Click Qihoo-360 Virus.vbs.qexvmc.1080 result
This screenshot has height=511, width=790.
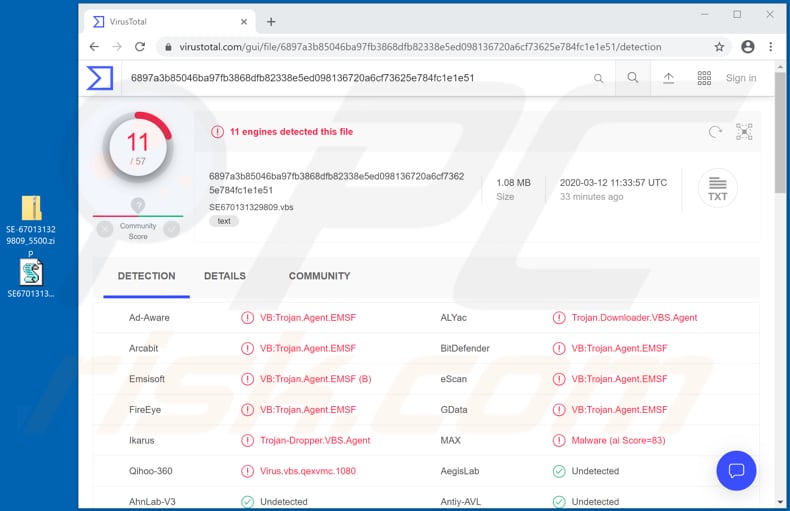coord(308,471)
